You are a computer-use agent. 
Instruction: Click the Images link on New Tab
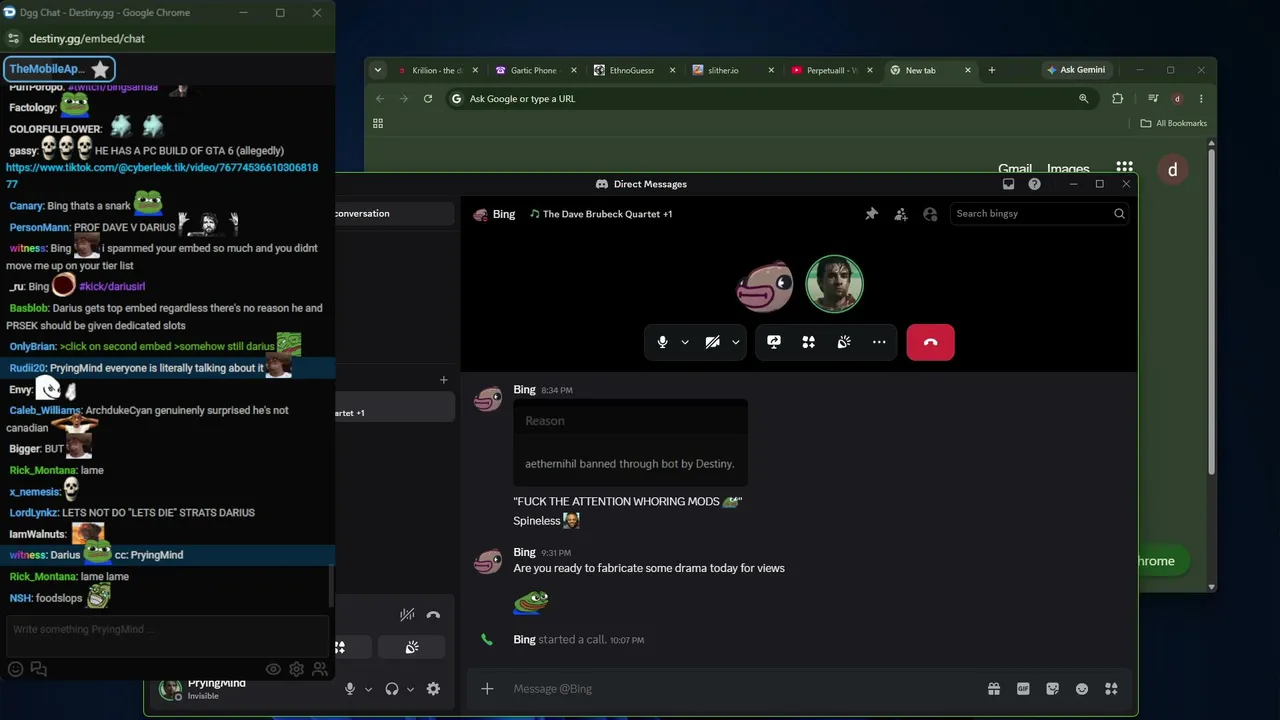[1068, 169]
